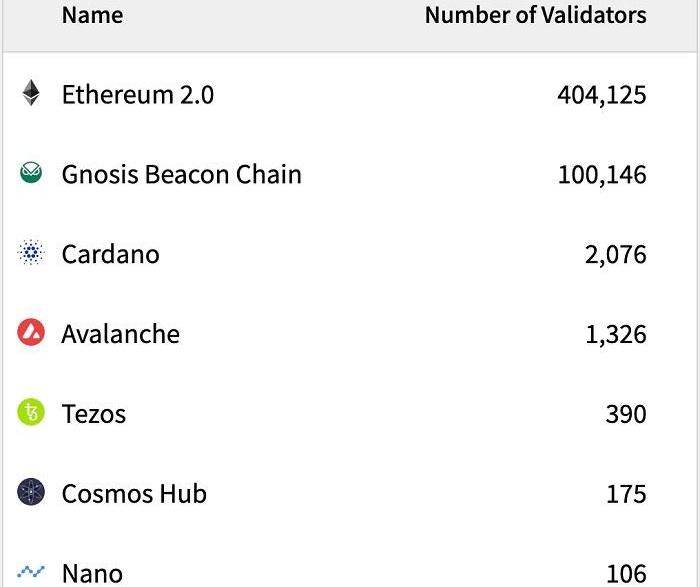
Task: Click Cardano's 2,076 validators value
Action: point(615,255)
